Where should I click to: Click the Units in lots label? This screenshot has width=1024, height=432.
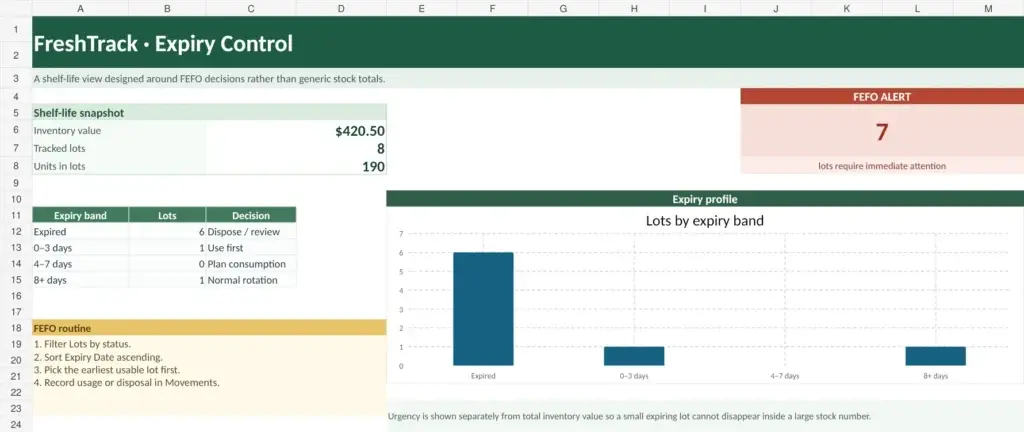pyautogui.click(x=59, y=166)
